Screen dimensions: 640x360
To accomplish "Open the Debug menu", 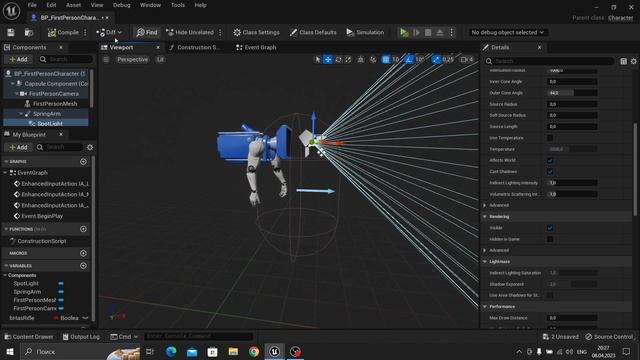I will [x=121, y=5].
